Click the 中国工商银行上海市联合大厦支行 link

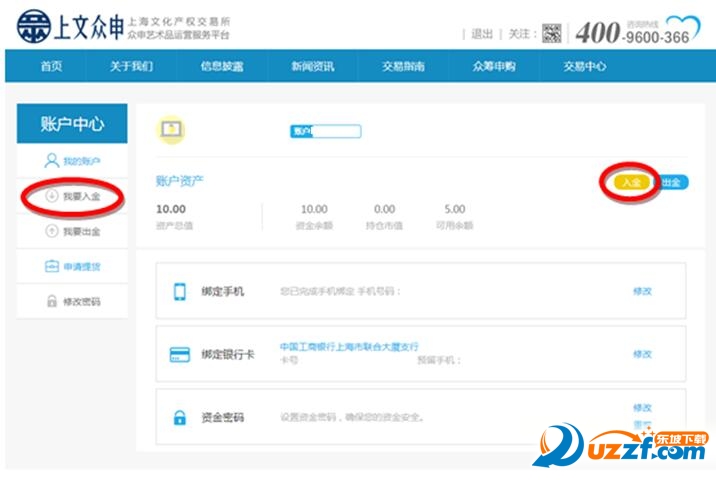coord(349,347)
